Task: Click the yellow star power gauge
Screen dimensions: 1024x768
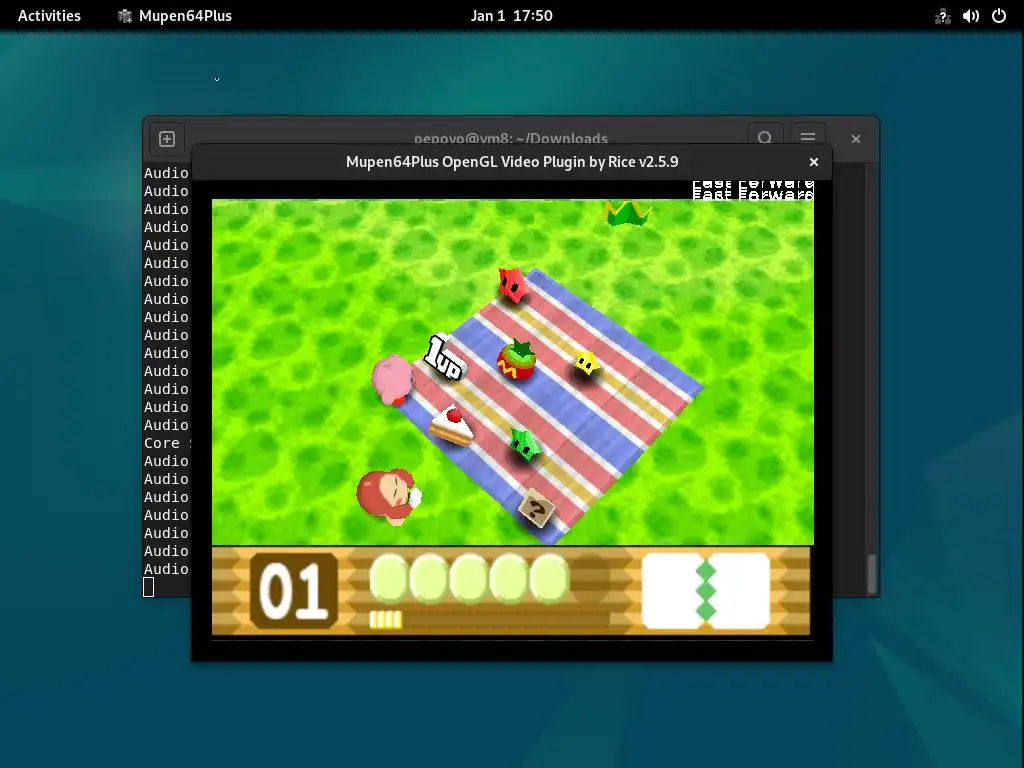Action: pyautogui.click(x=385, y=619)
